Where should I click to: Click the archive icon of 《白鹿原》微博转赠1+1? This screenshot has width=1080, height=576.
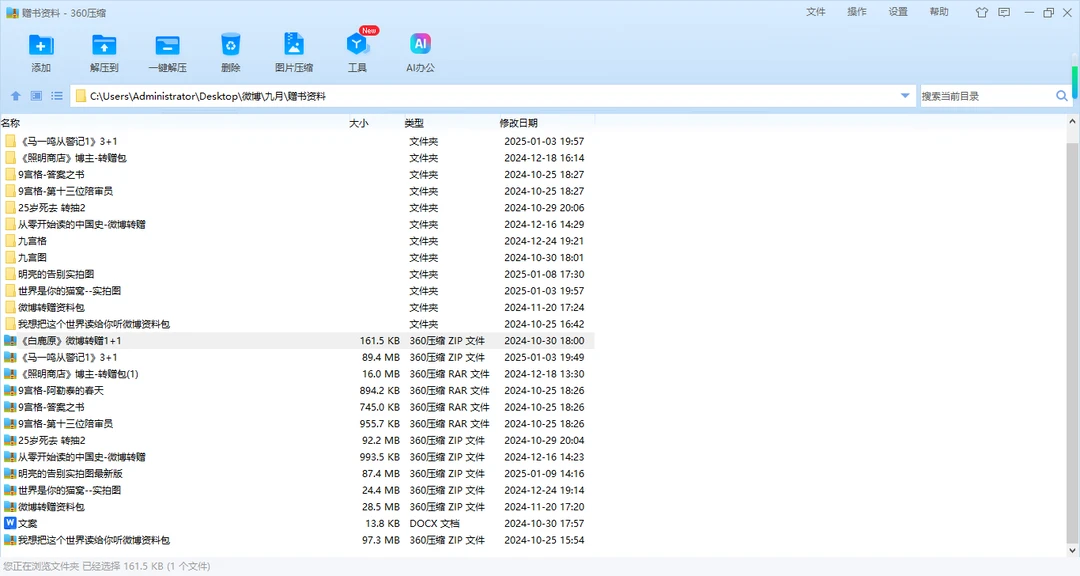tap(10, 340)
